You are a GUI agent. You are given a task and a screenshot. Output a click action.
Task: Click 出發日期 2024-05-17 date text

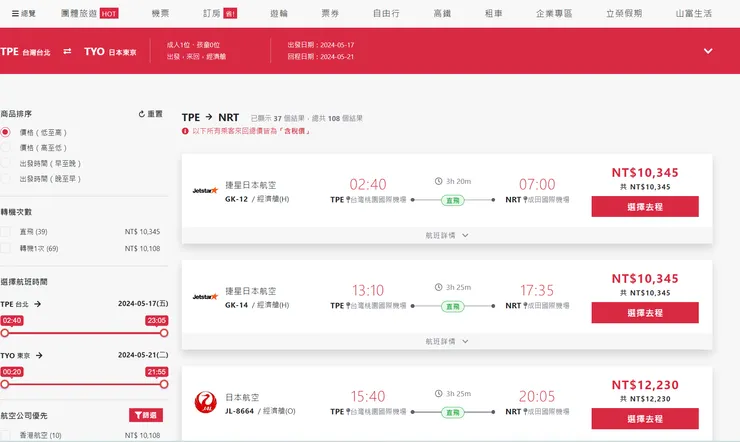[320, 45]
